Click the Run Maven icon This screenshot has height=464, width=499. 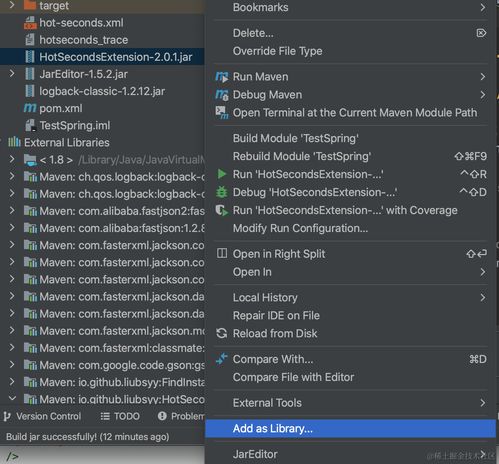222,77
